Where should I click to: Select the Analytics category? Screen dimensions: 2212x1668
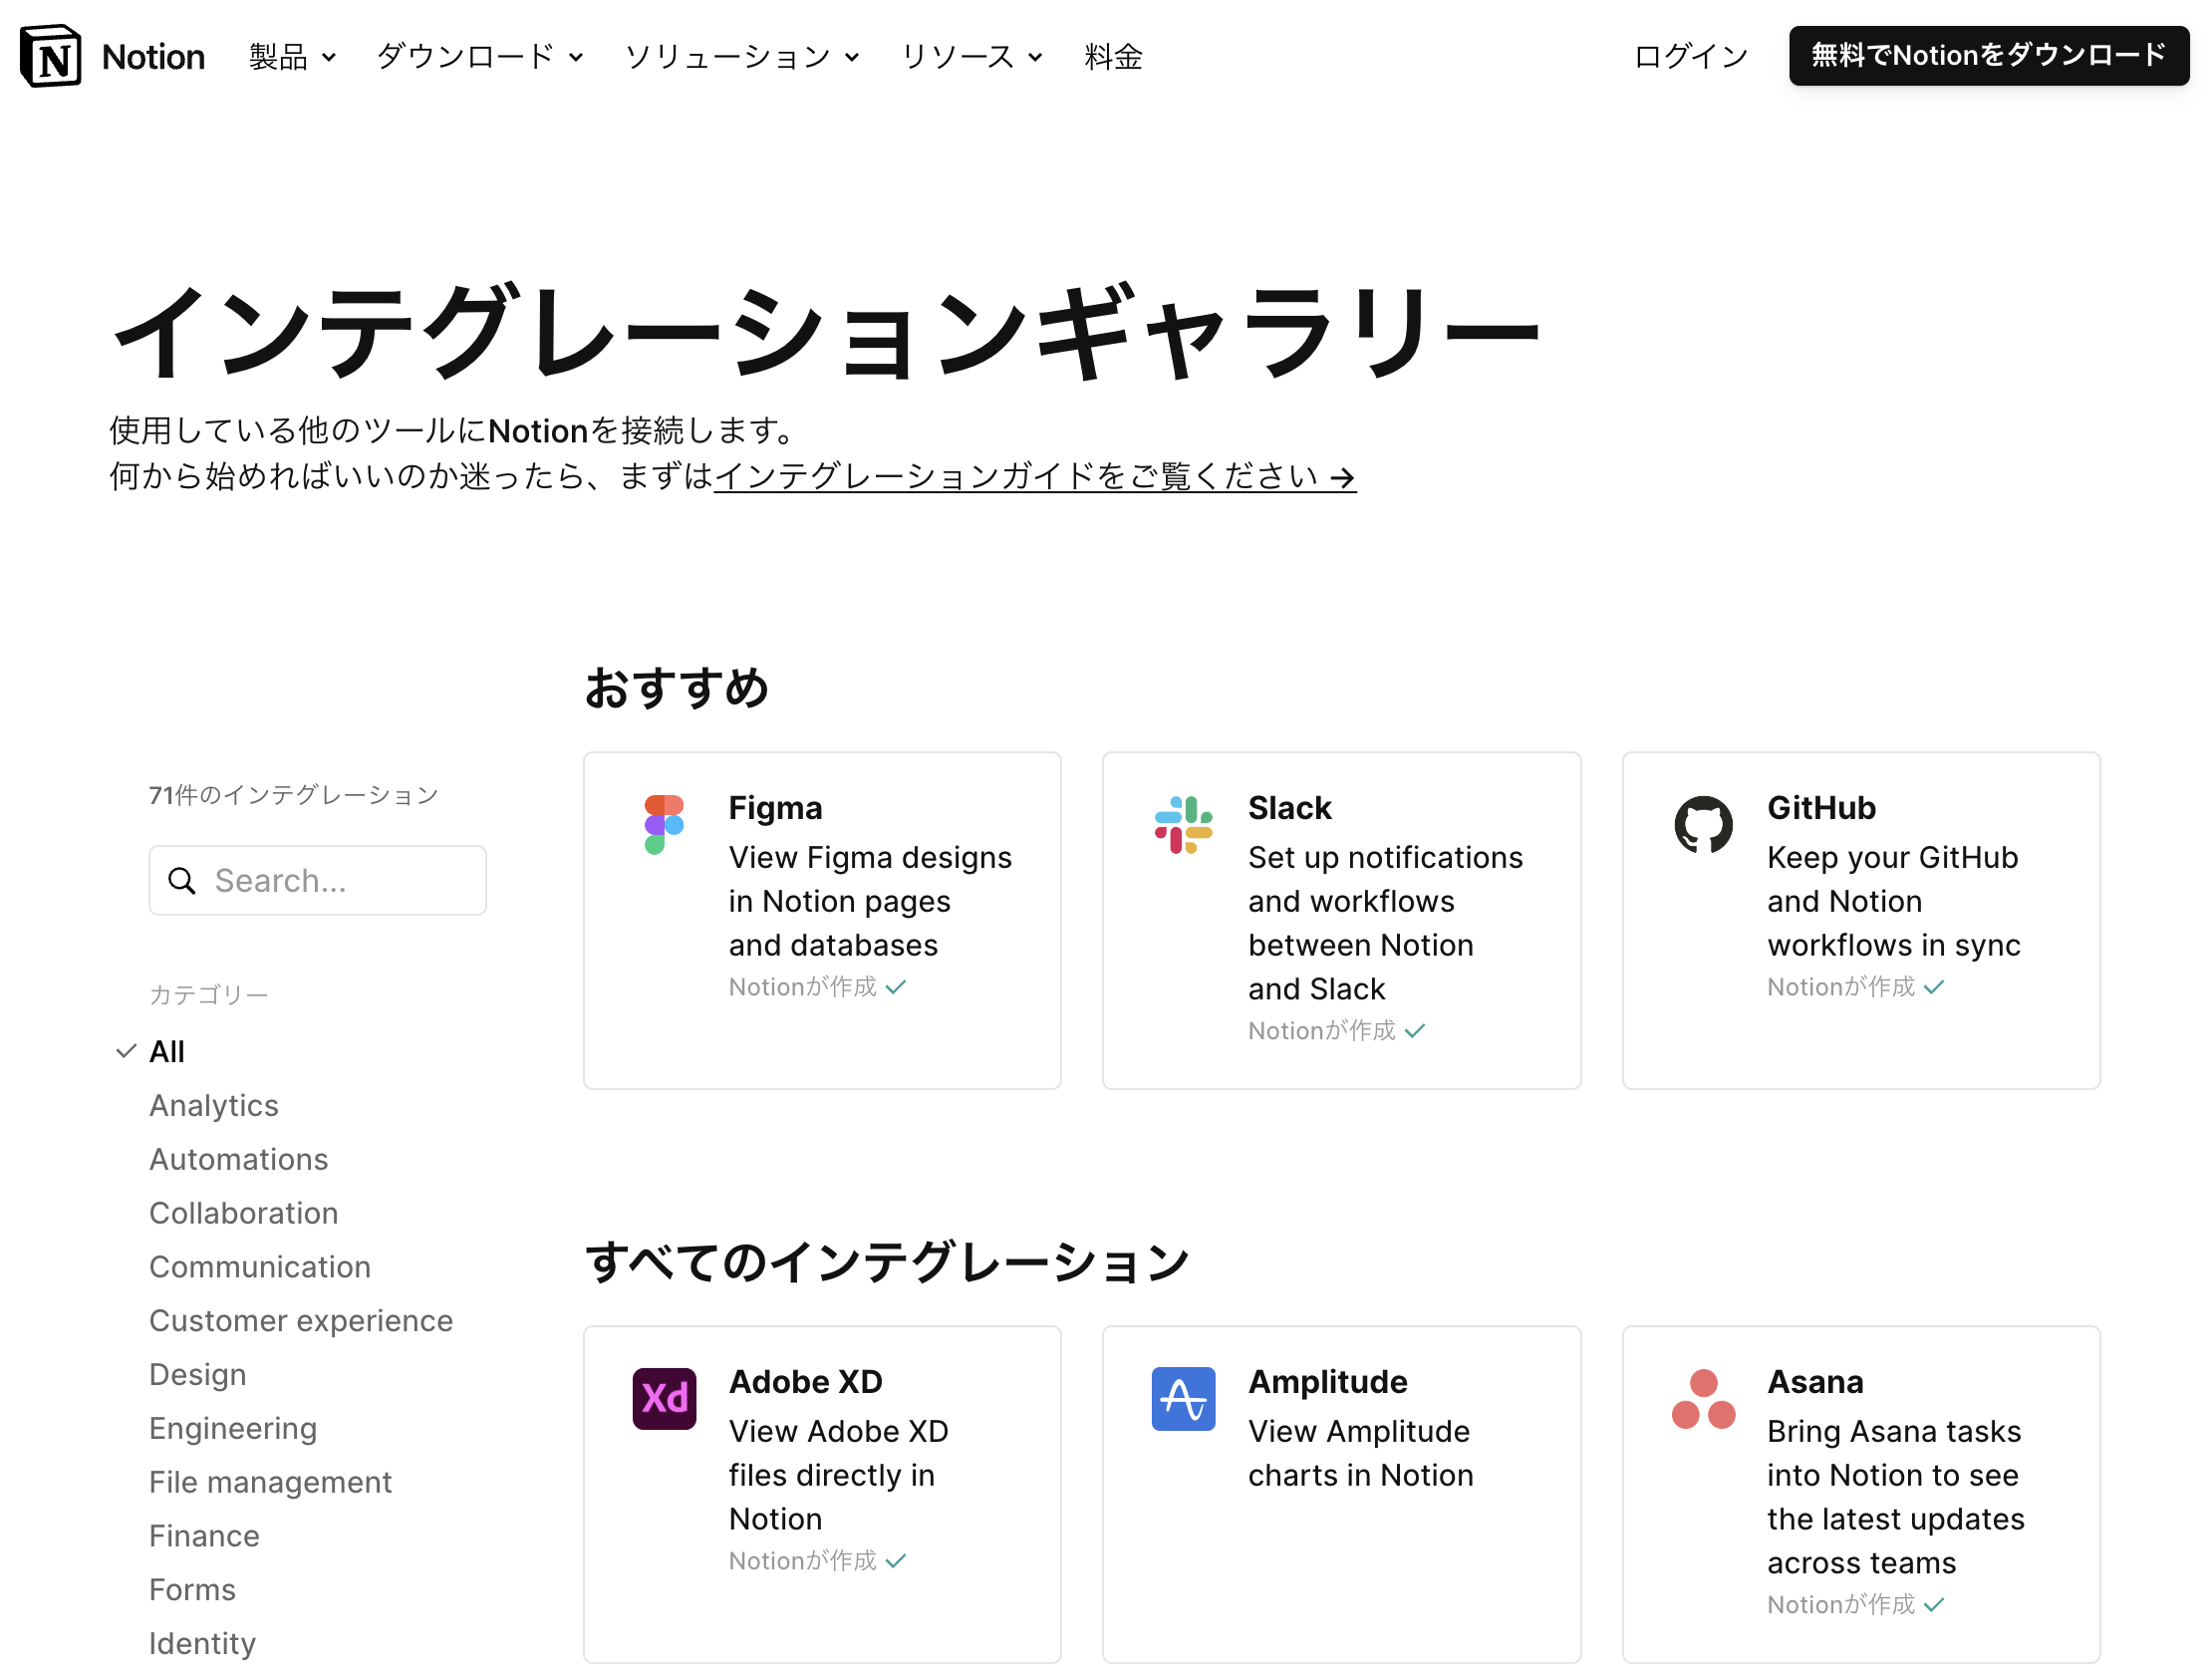[x=214, y=1105]
